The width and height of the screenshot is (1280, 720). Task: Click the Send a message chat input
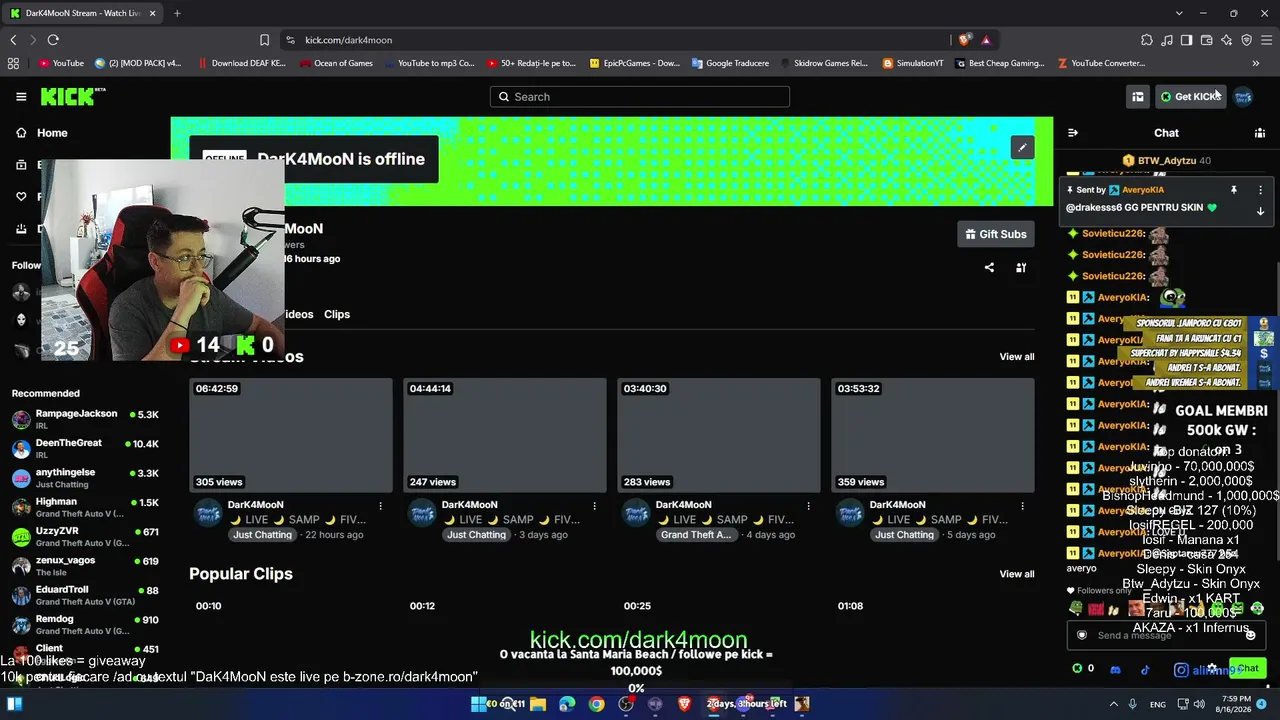coord(1165,635)
